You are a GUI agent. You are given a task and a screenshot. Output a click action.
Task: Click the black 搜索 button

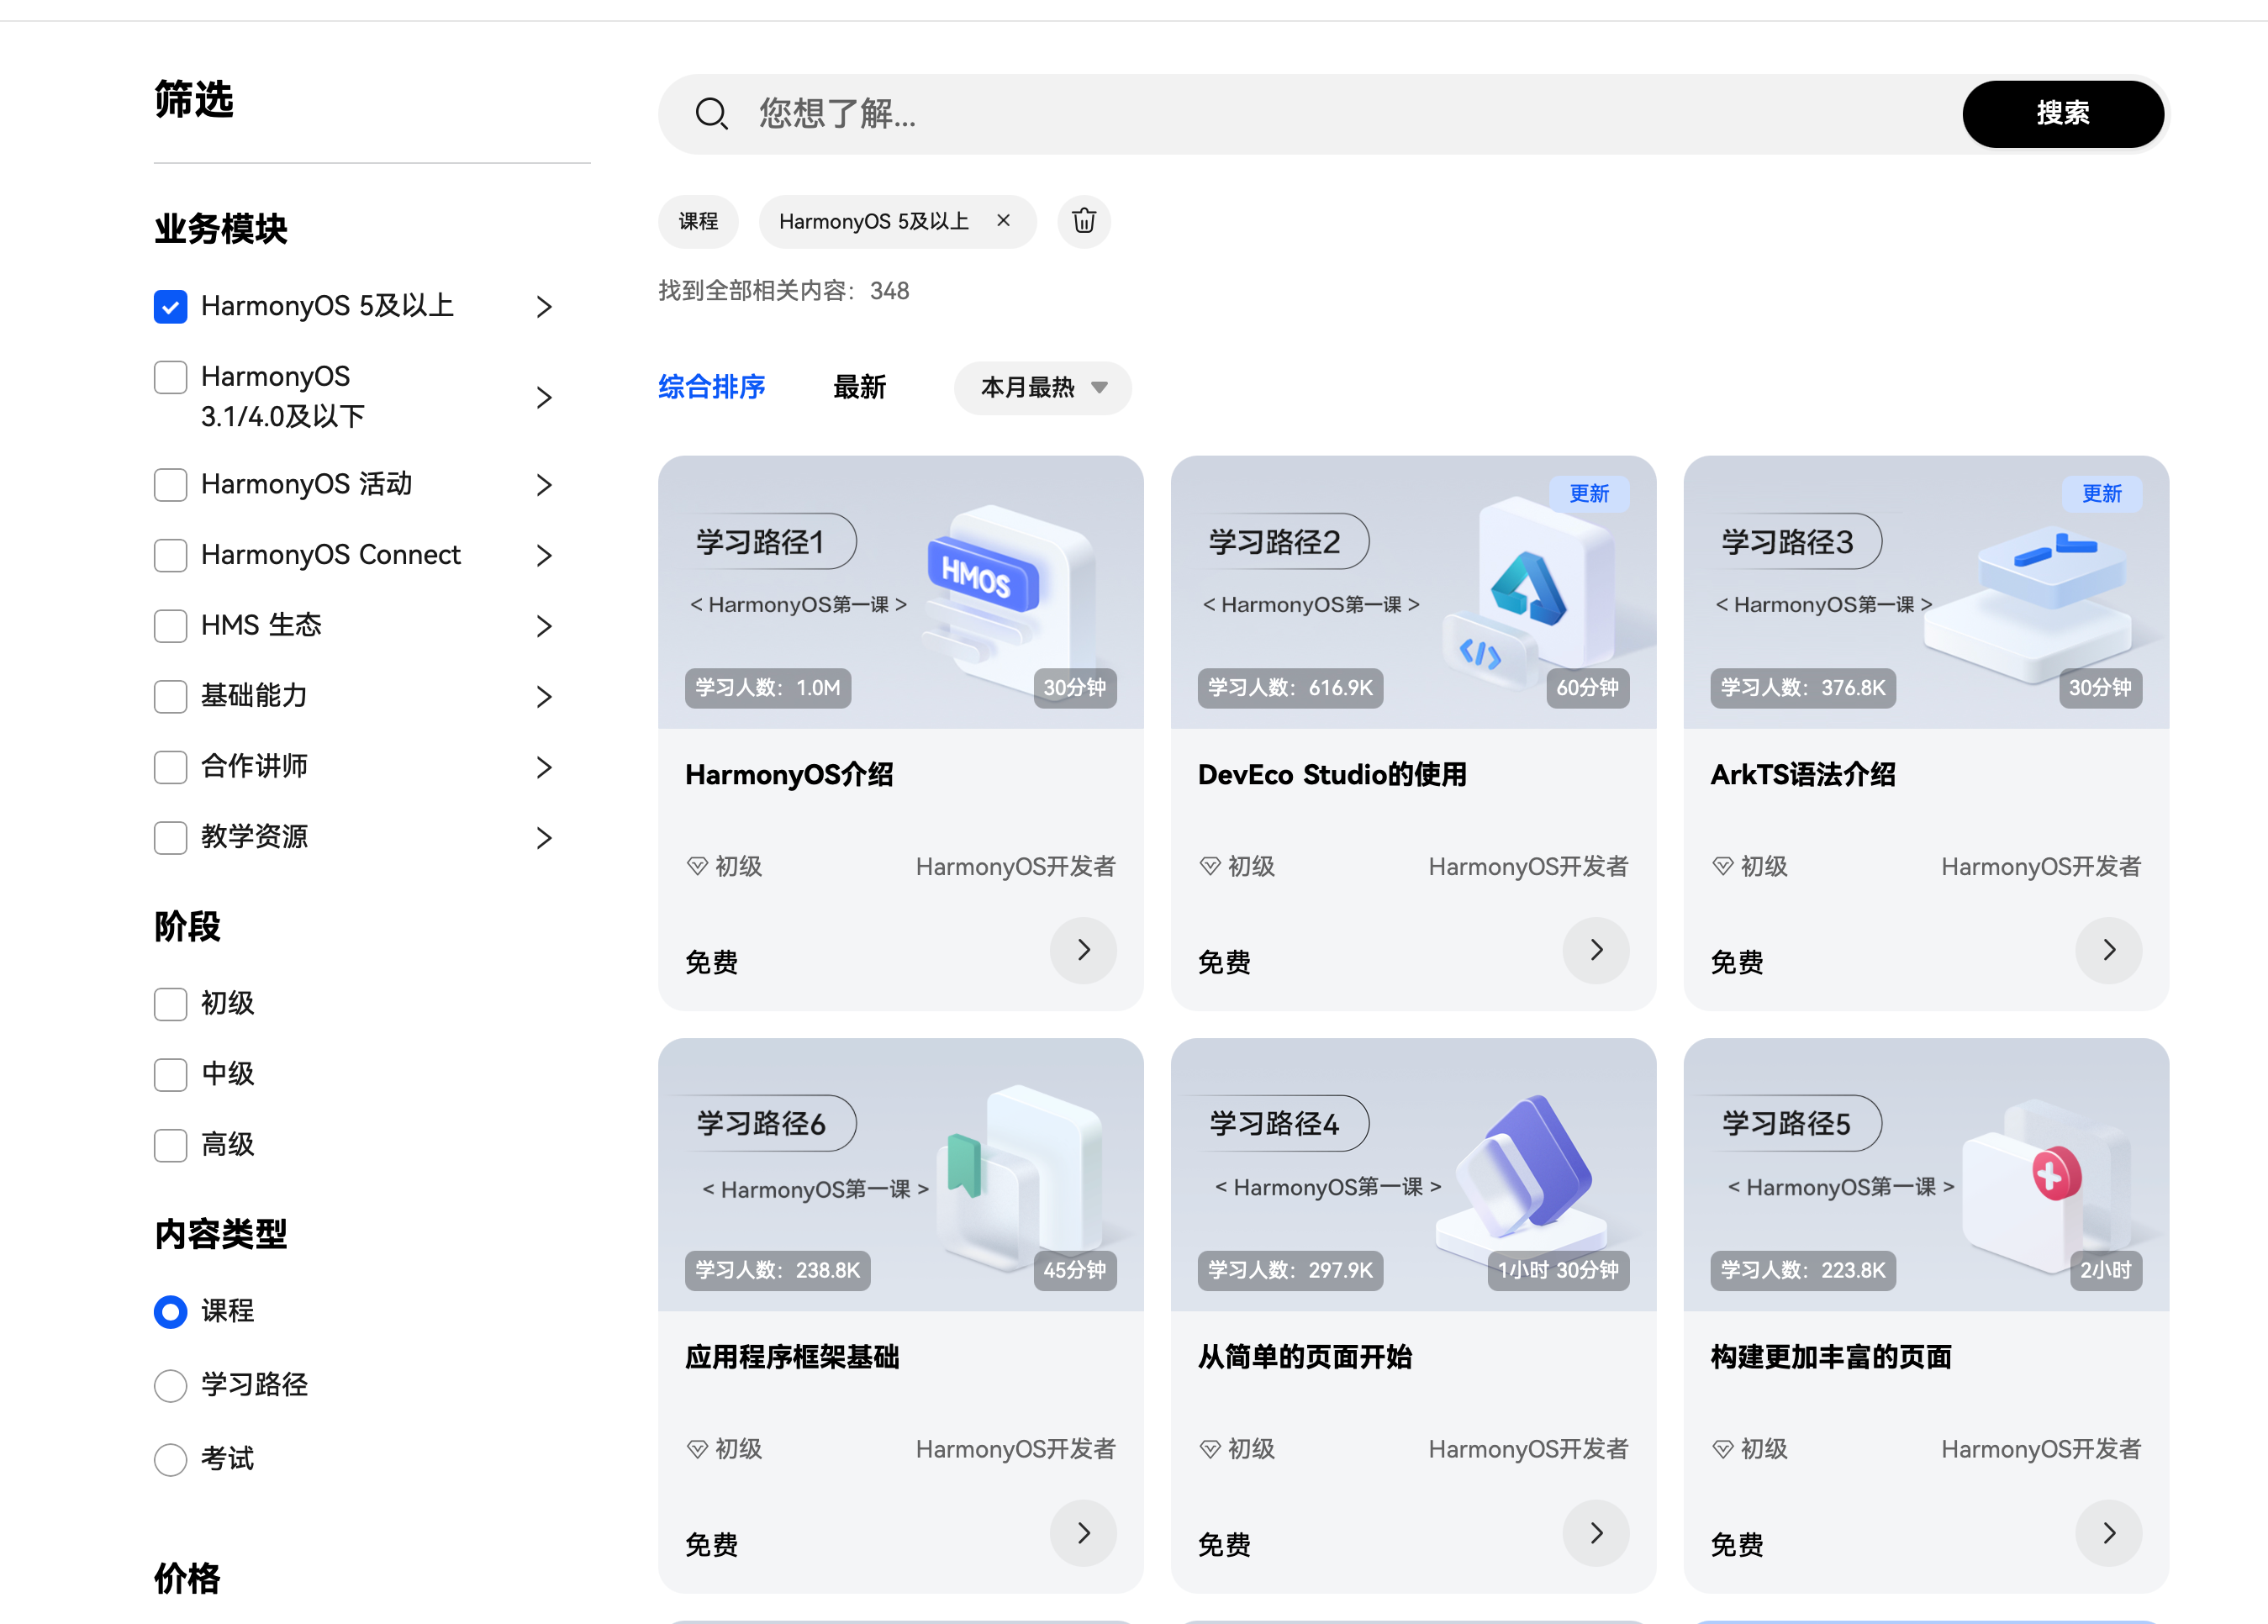[2063, 114]
